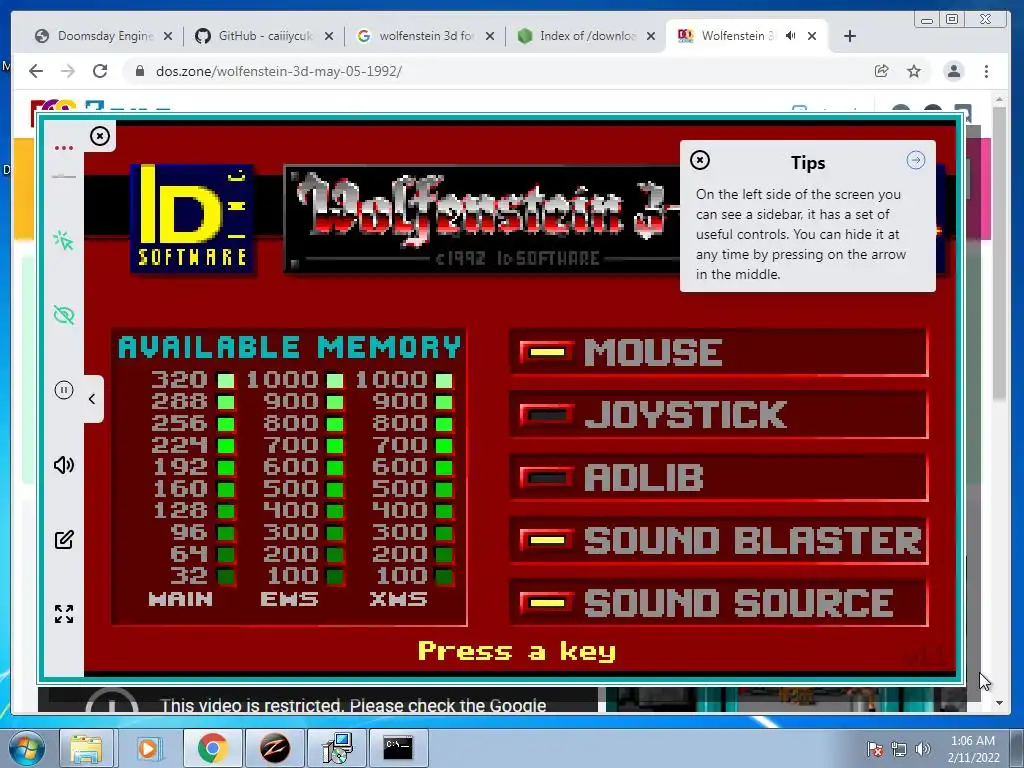Open a new browser tab
The width and height of the screenshot is (1024, 768).
850,37
